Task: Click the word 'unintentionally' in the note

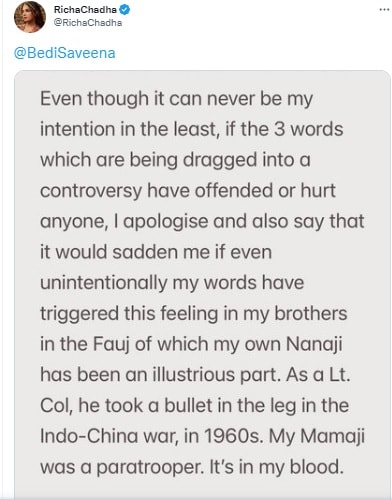Action: (x=104, y=283)
